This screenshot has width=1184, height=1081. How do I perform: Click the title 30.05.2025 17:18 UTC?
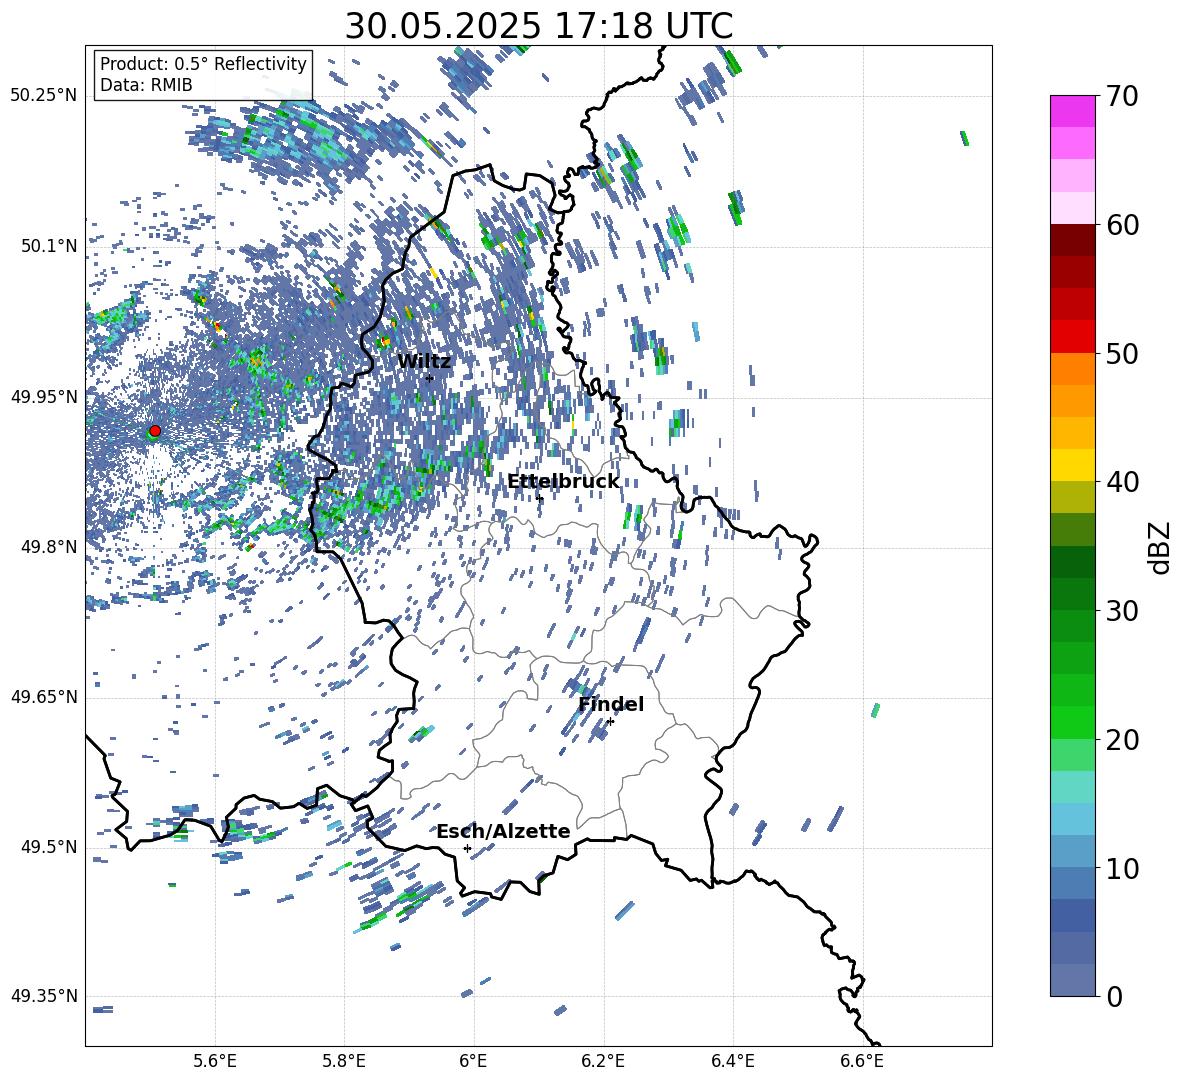click(x=538, y=26)
